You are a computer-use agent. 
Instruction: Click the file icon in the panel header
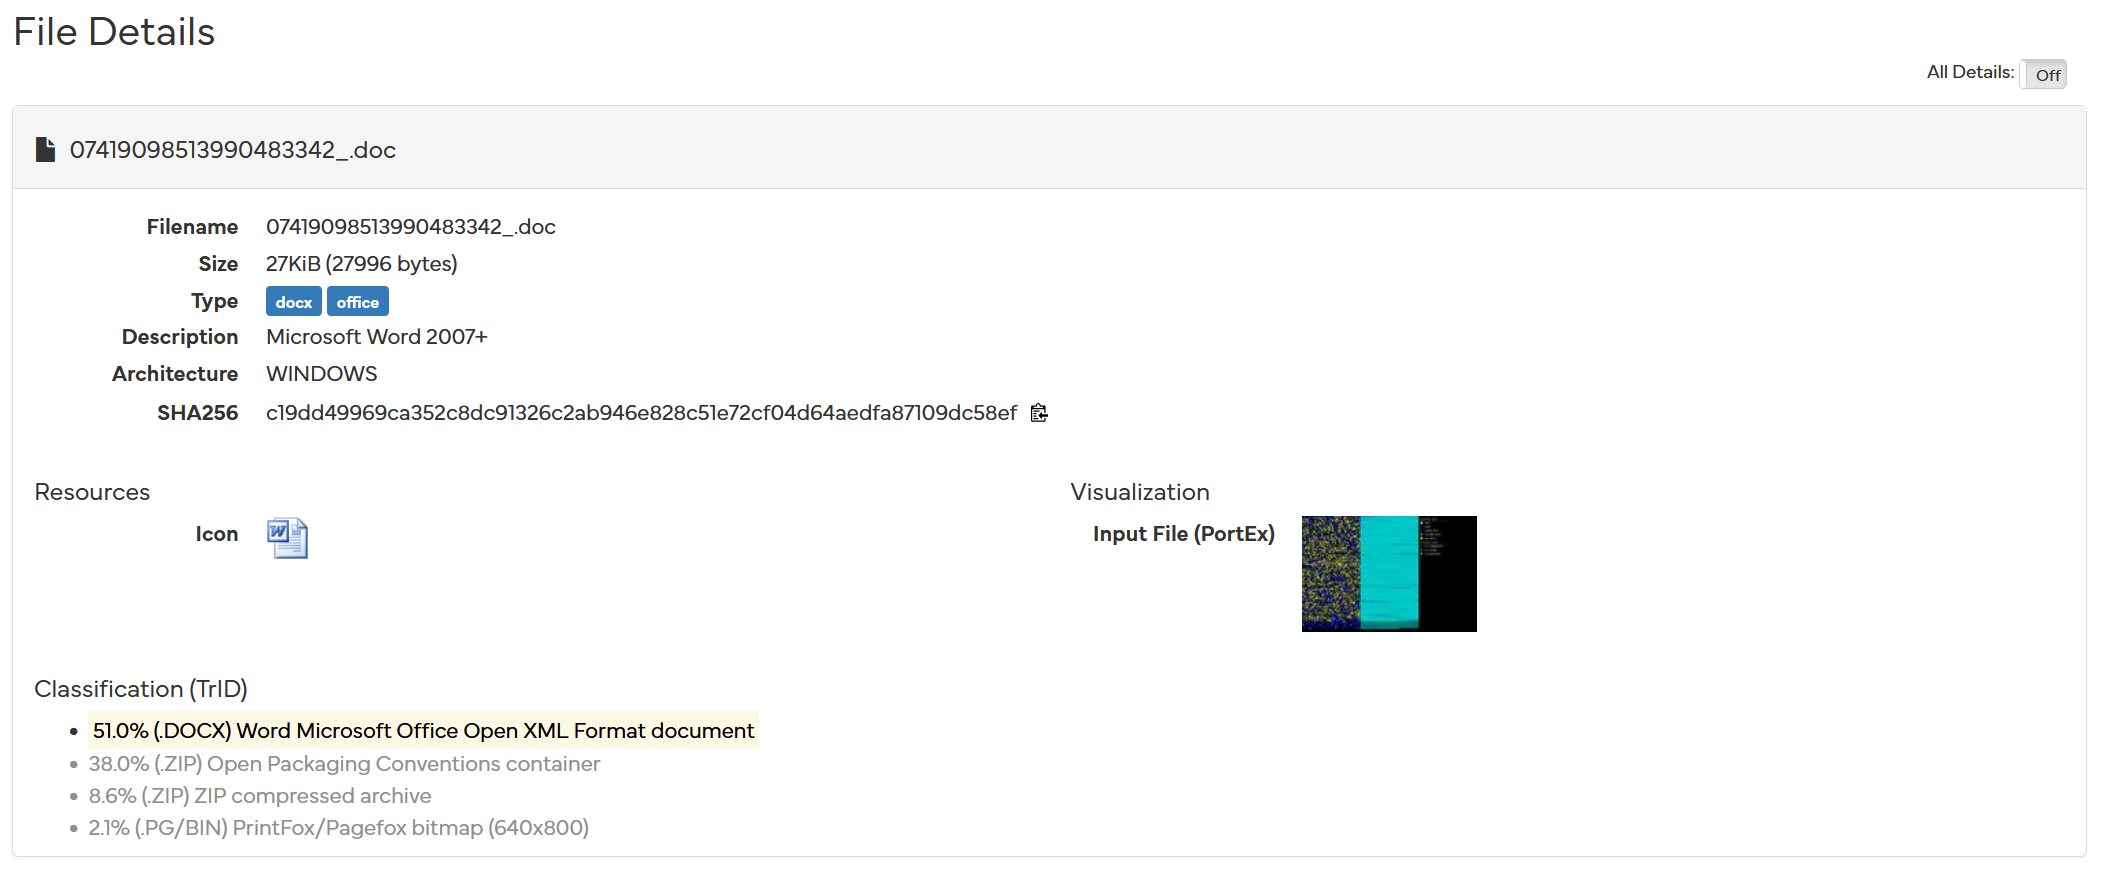(45, 150)
